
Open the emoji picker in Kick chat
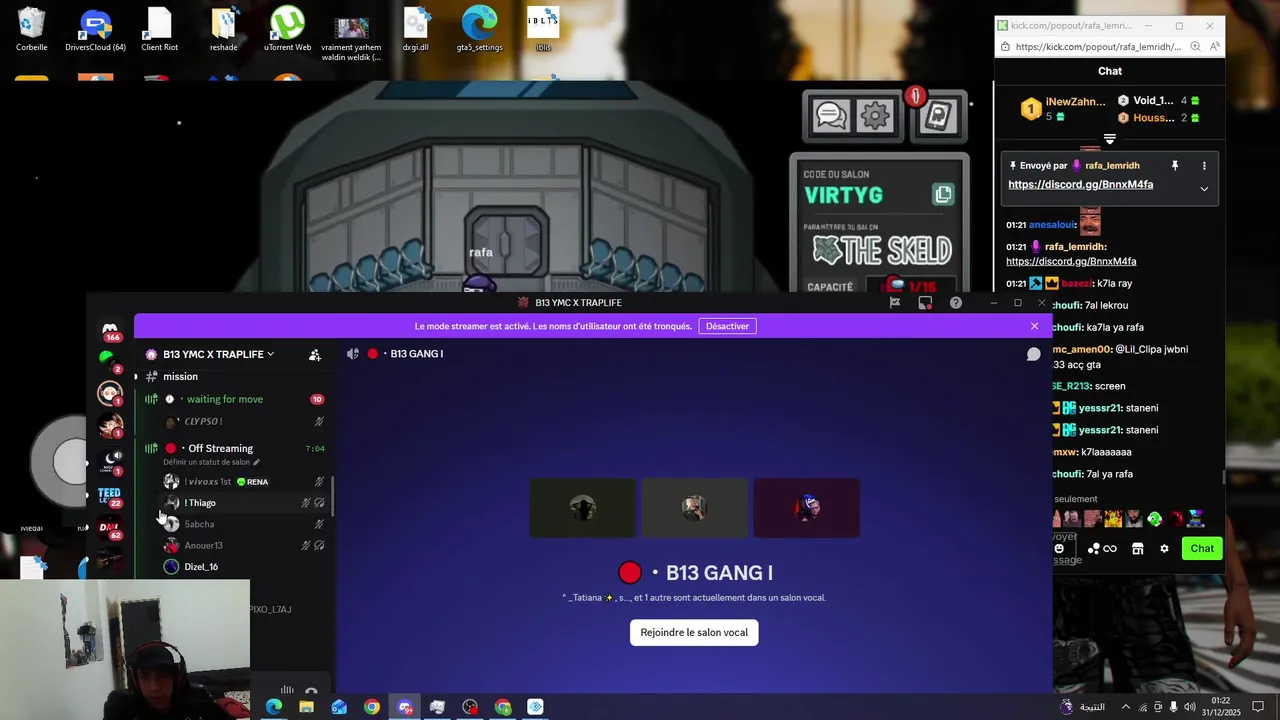pyautogui.click(x=1059, y=548)
